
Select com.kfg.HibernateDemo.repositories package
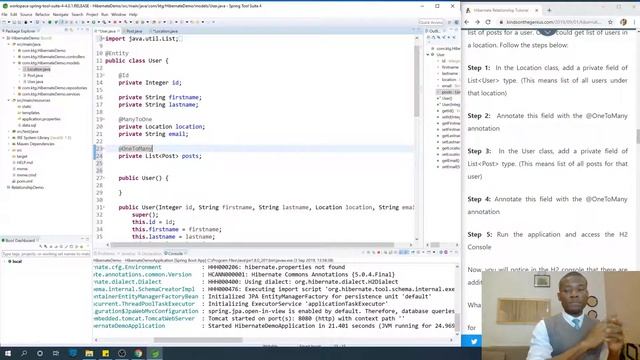(54, 88)
